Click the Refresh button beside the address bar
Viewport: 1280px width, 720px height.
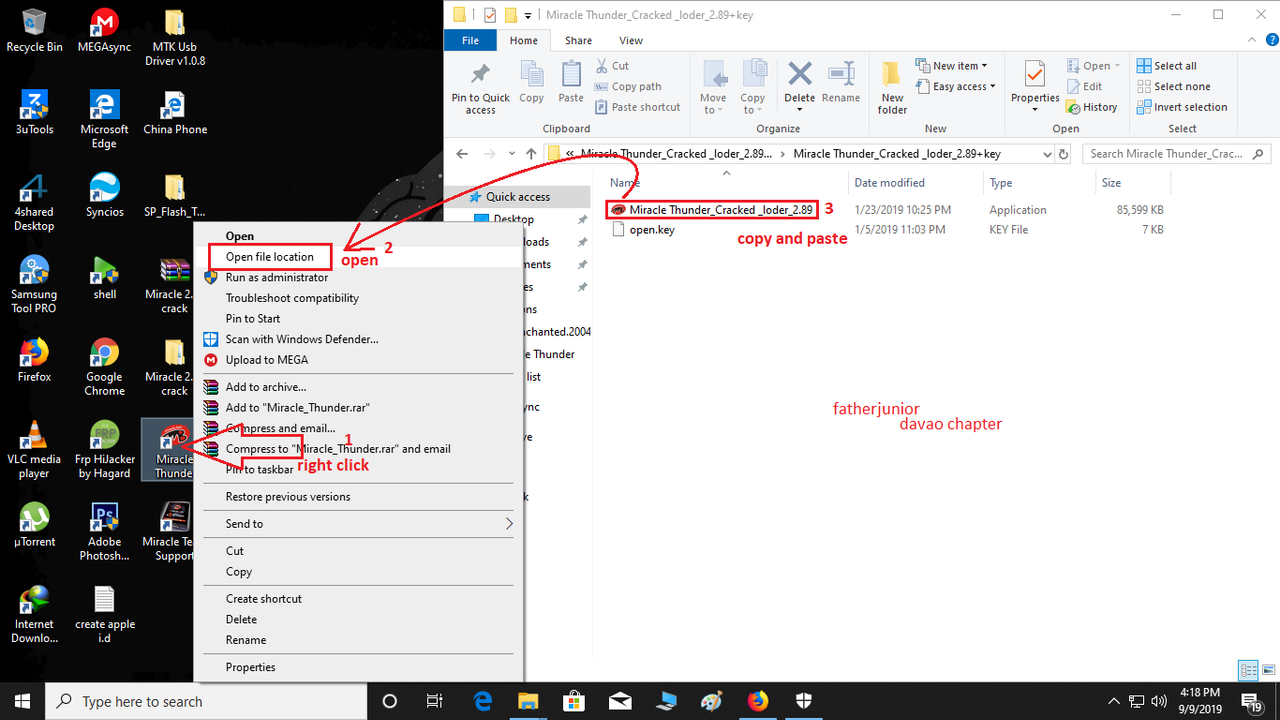point(1064,154)
